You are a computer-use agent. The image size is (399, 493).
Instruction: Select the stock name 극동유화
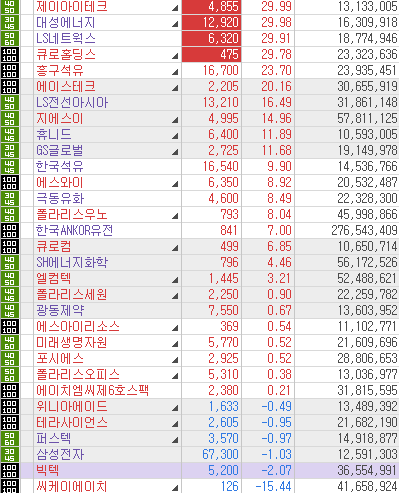click(60, 199)
